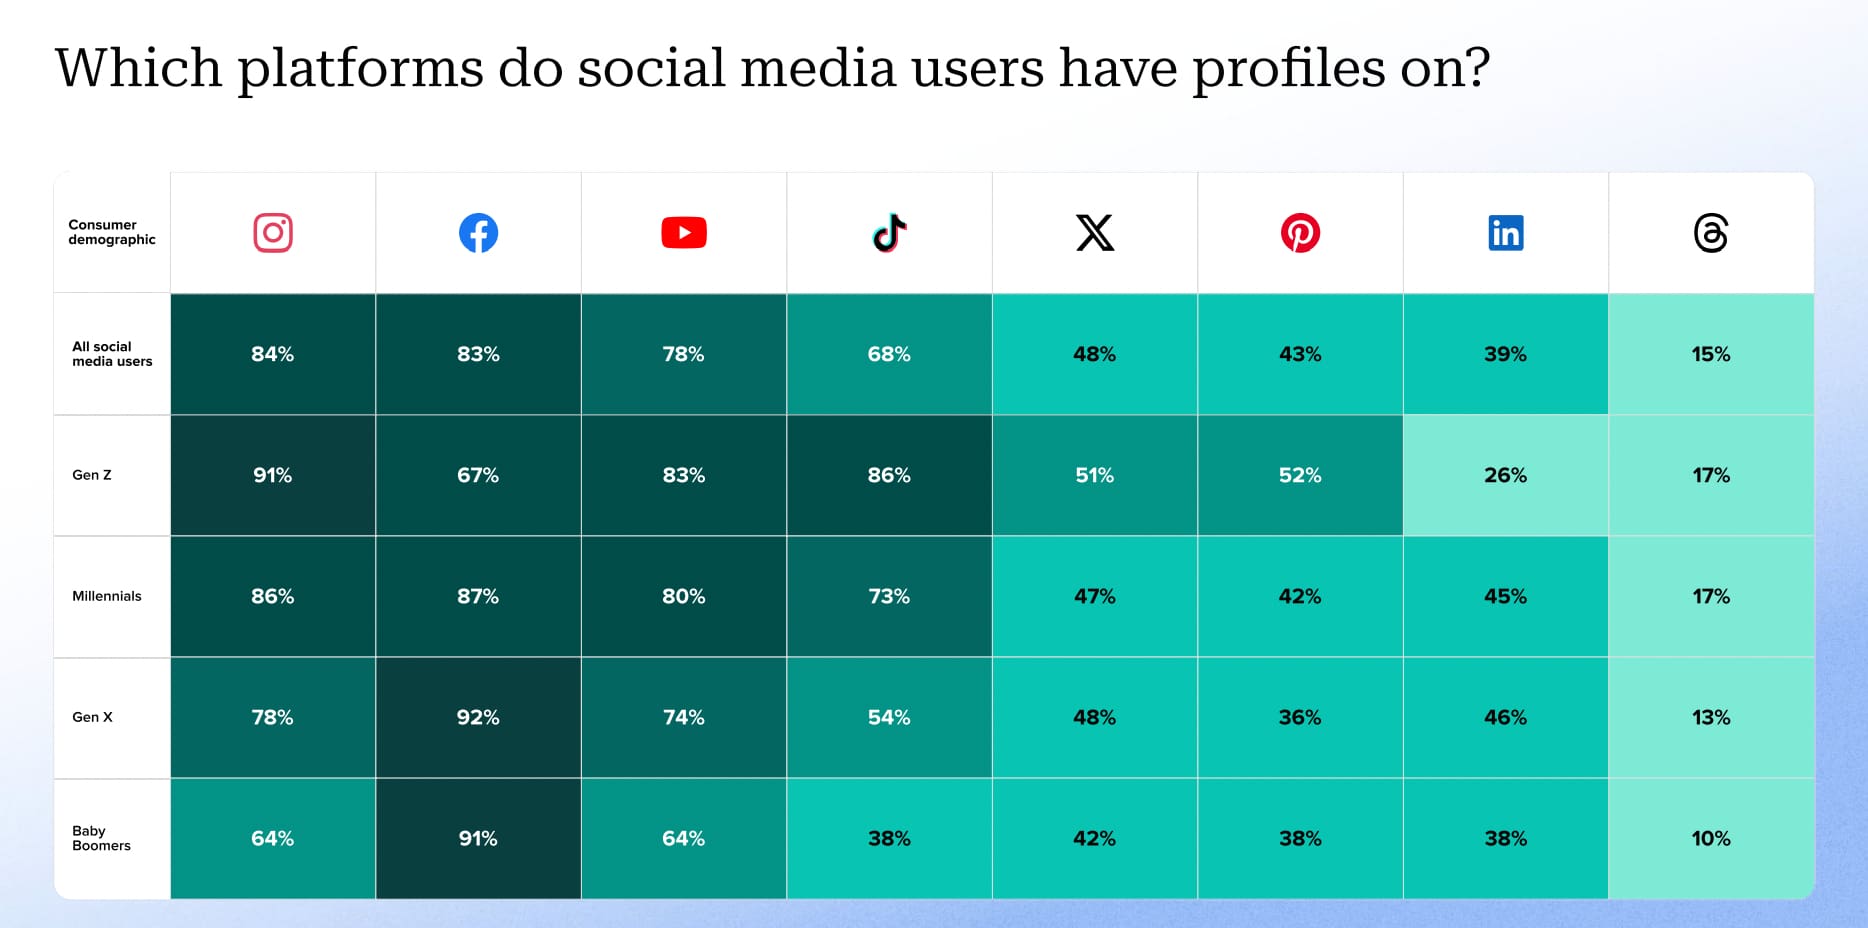Select the X platform icon
The width and height of the screenshot is (1868, 928).
(1095, 233)
